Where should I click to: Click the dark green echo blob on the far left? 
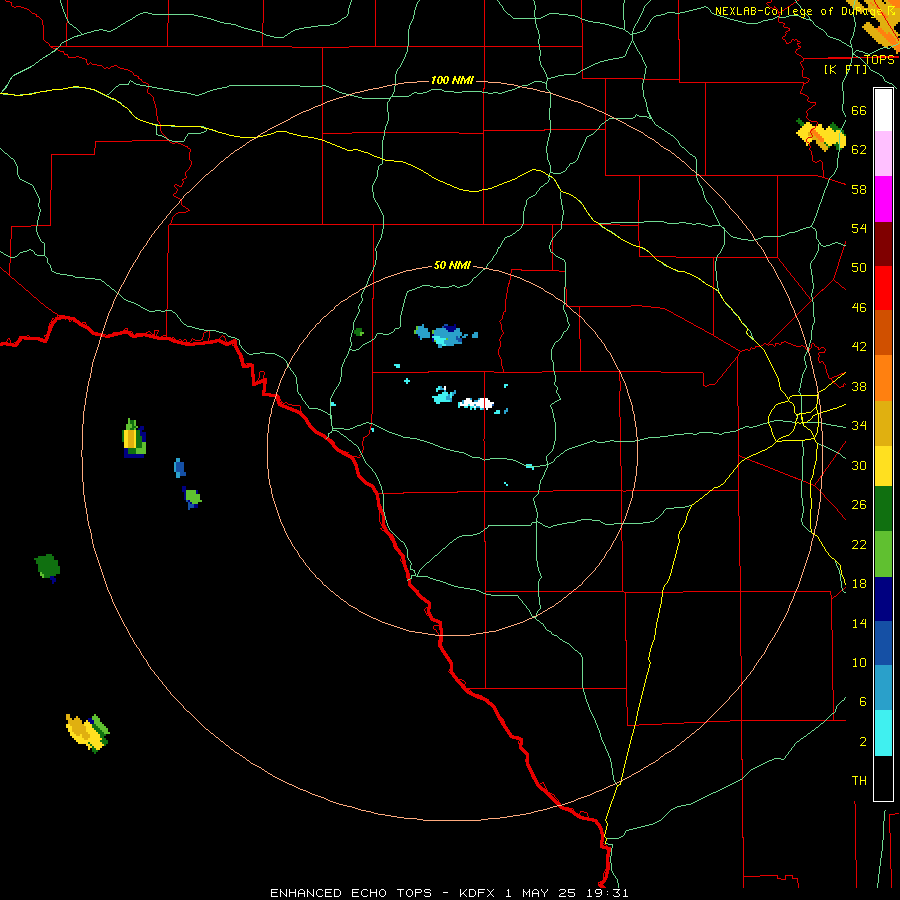point(47,567)
